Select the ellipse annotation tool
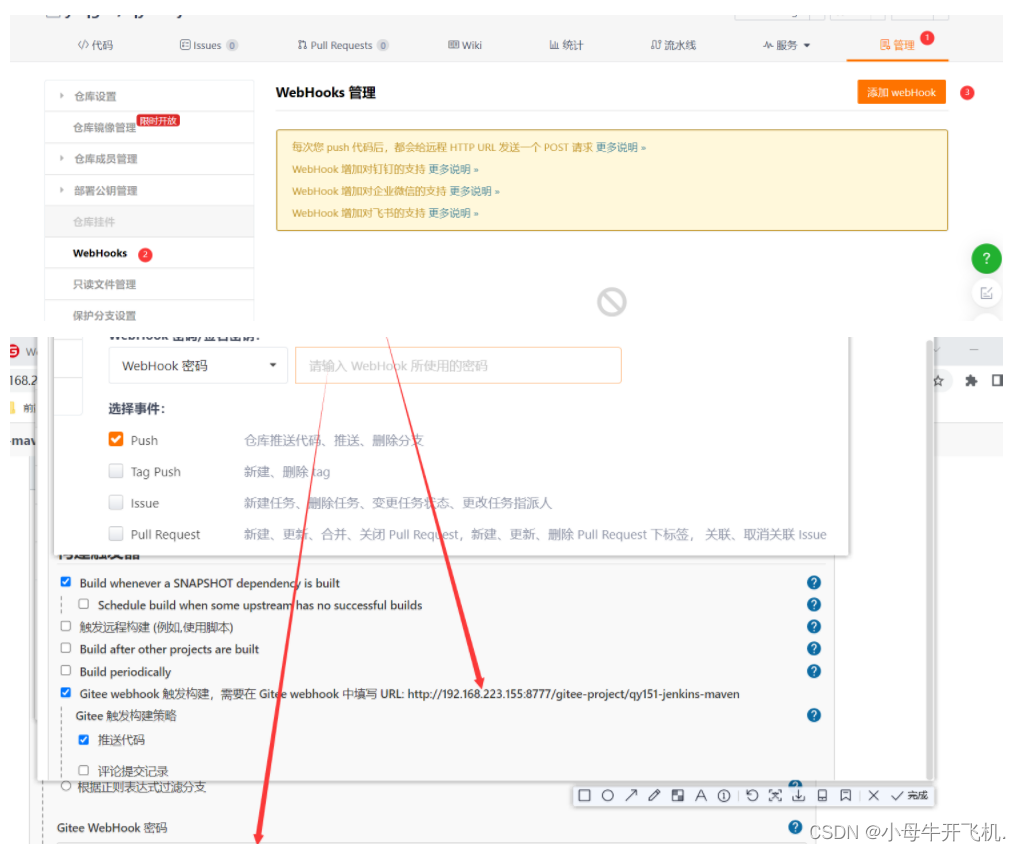The width and height of the screenshot is (1021, 851). 608,796
